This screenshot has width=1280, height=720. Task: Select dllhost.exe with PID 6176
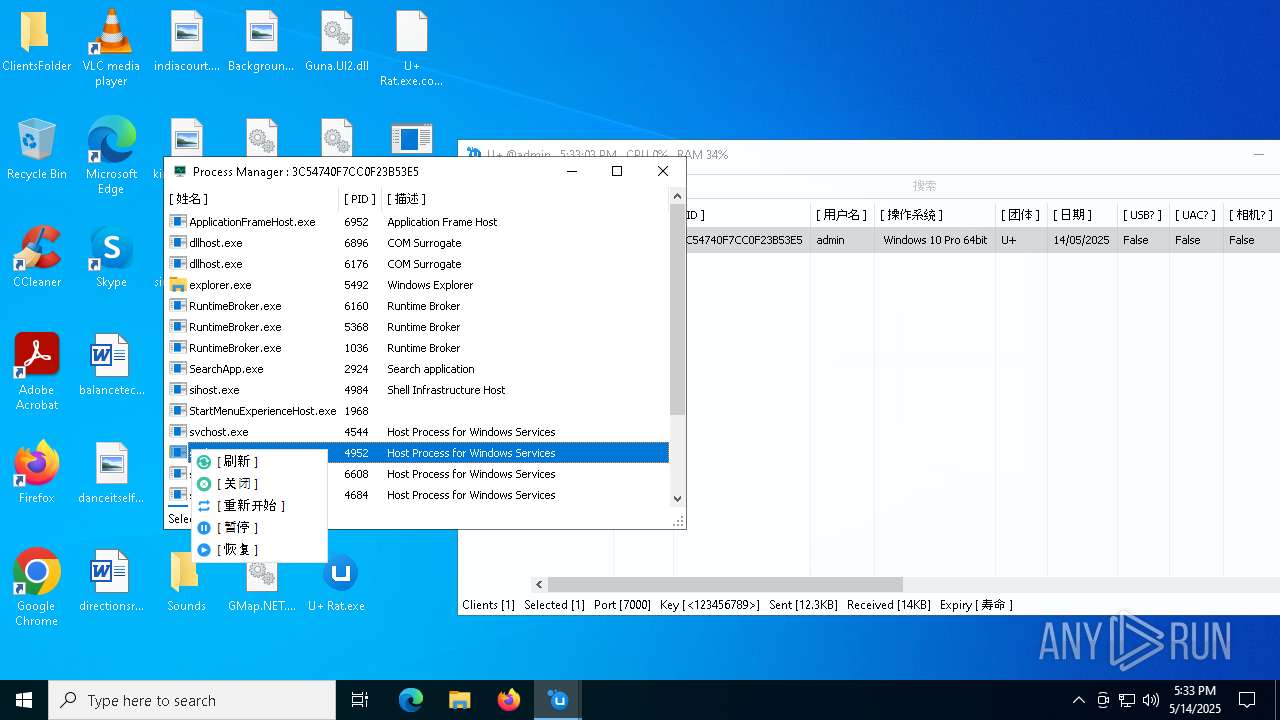point(418,264)
